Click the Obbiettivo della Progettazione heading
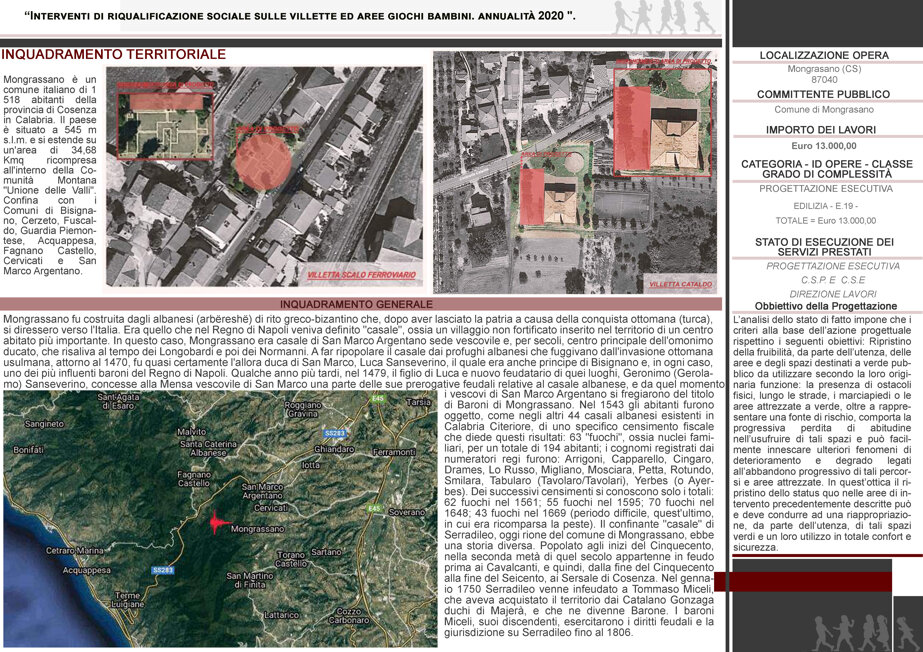The width and height of the screenshot is (923, 652). pyautogui.click(x=826, y=306)
